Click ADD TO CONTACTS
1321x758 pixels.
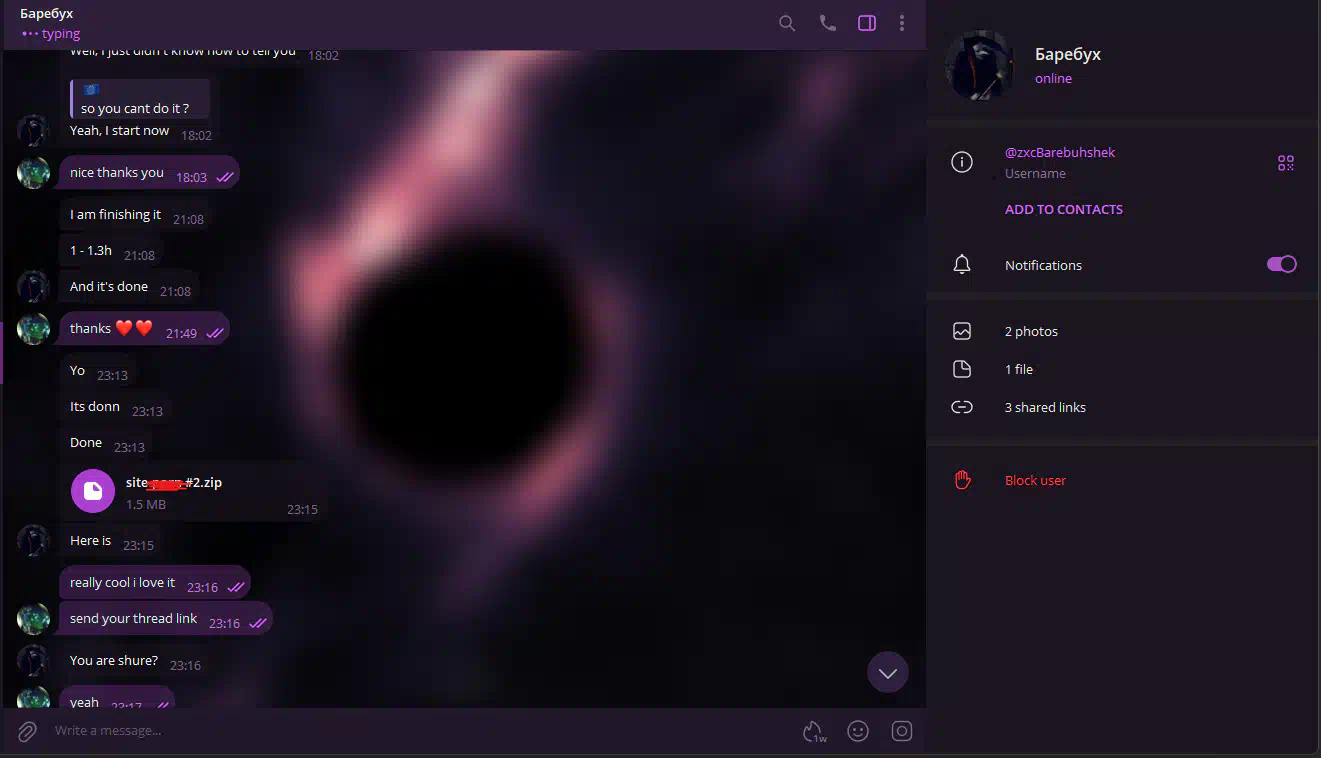[x=1063, y=209]
